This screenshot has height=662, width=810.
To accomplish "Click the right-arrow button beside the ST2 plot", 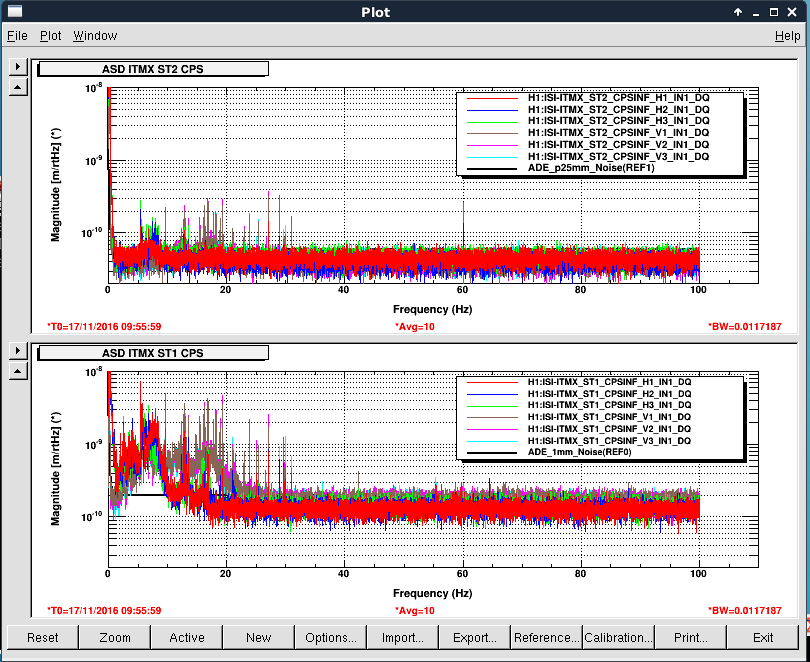I will pos(17,67).
